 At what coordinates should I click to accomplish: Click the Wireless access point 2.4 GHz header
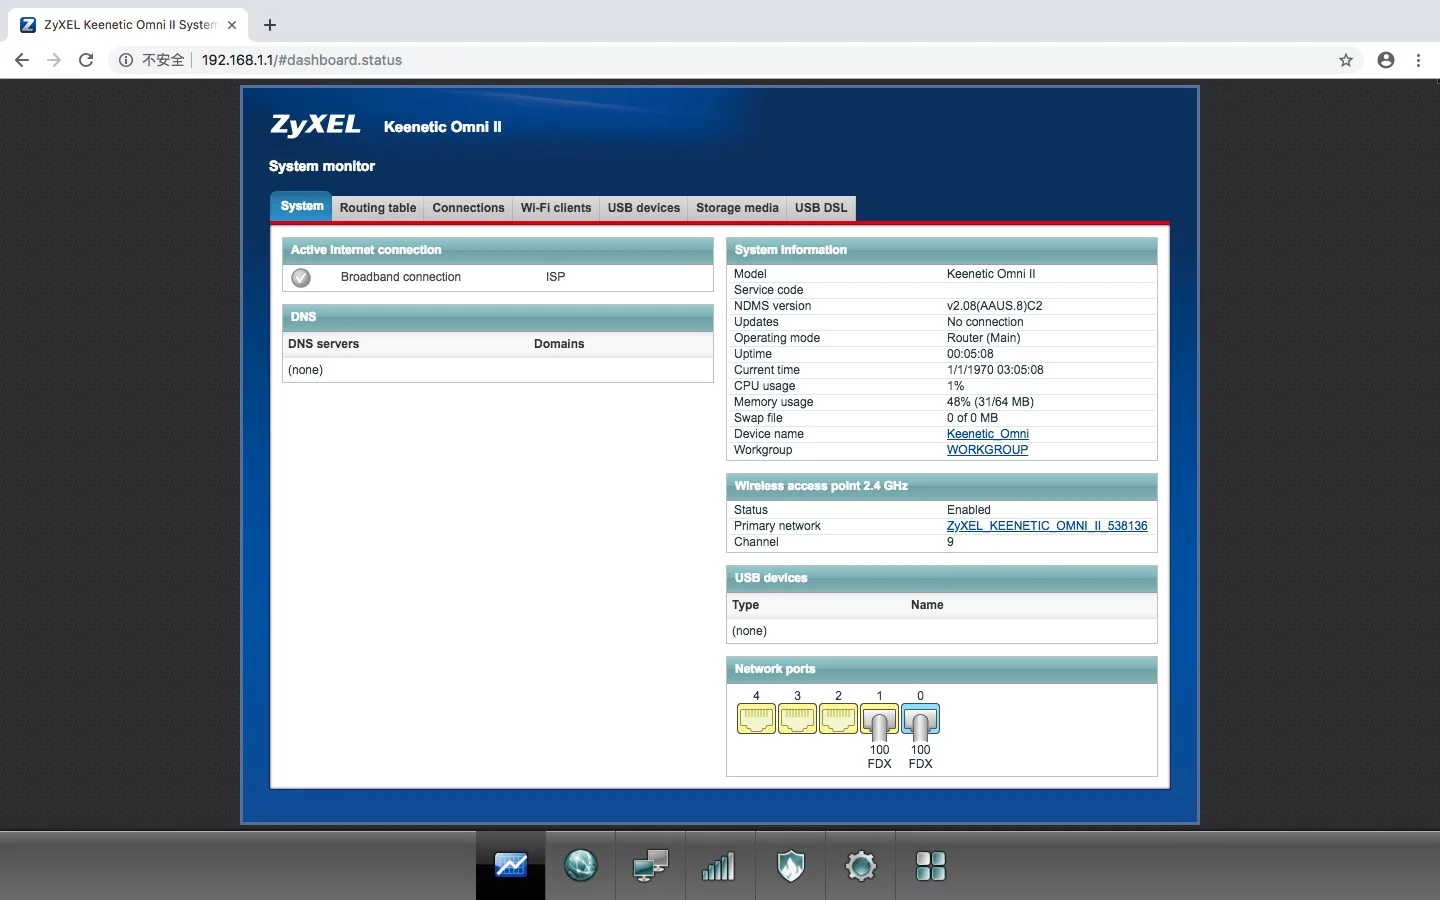click(942, 486)
